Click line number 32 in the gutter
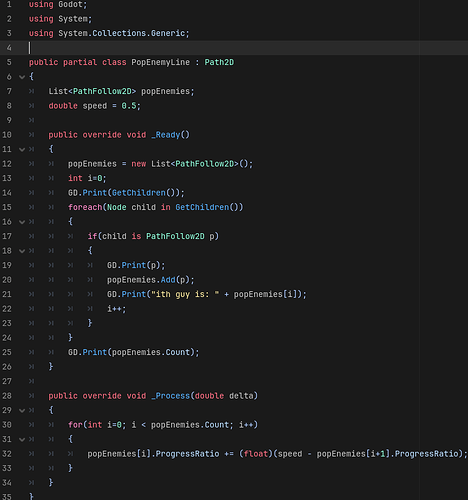 [x=7, y=454]
